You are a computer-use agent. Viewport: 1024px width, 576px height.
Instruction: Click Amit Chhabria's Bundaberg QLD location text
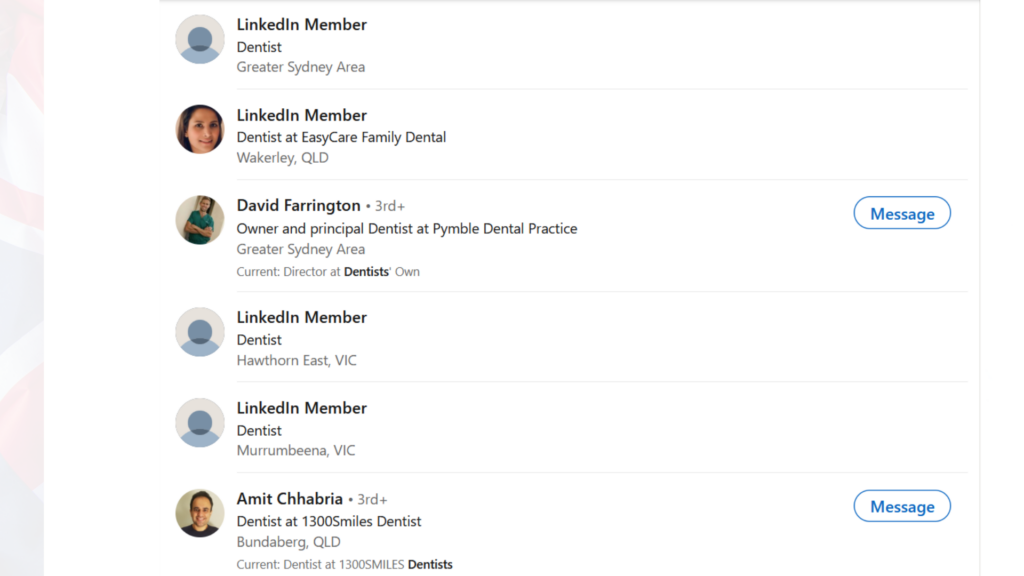pyautogui.click(x=289, y=541)
